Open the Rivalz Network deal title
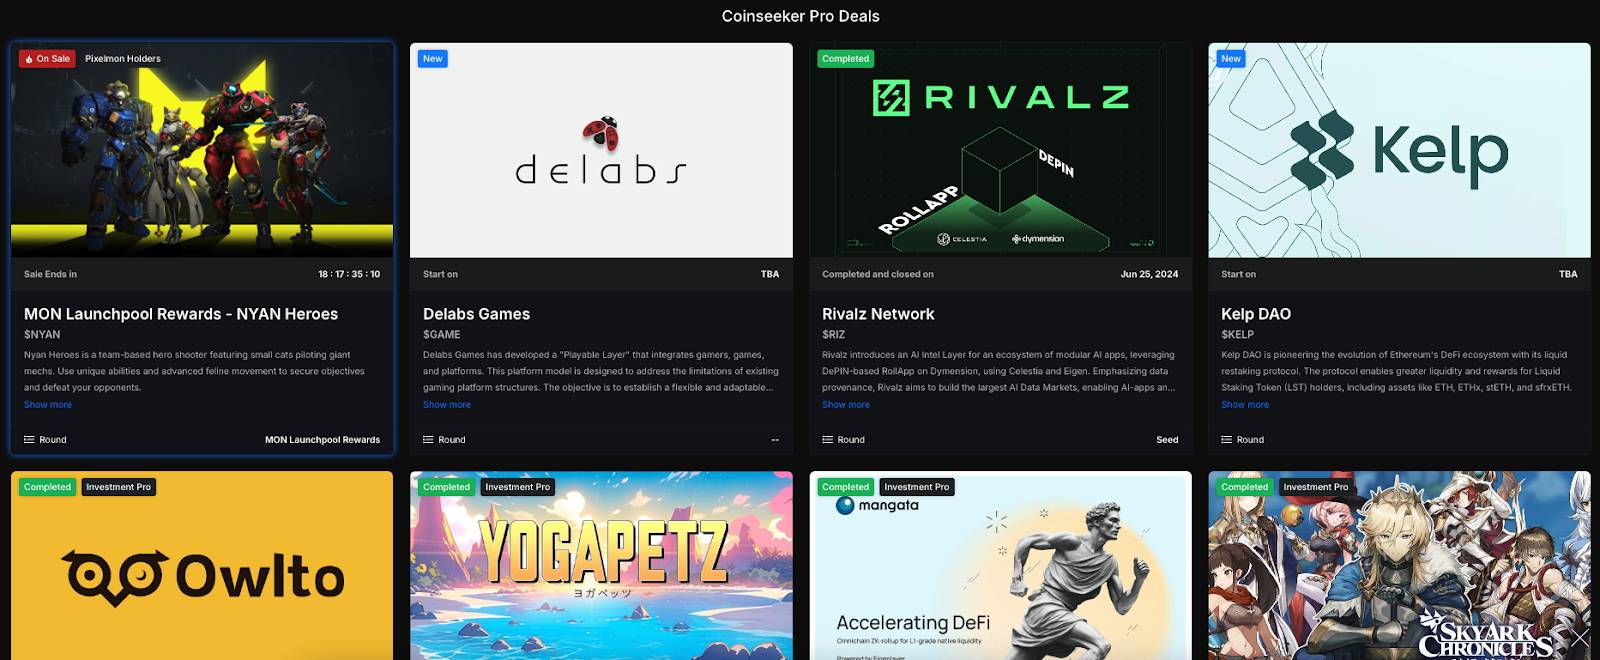 878,314
